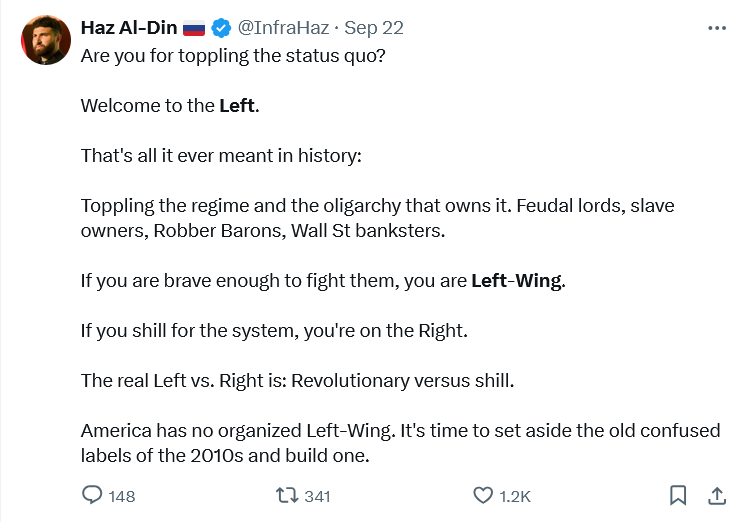The height and width of the screenshot is (522, 748).
Task: Click the 341 reposts count
Action: tap(316, 496)
